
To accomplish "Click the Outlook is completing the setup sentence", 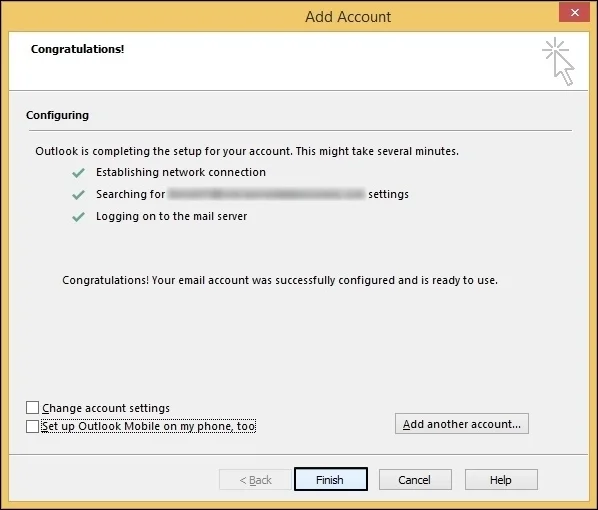I will point(247,151).
